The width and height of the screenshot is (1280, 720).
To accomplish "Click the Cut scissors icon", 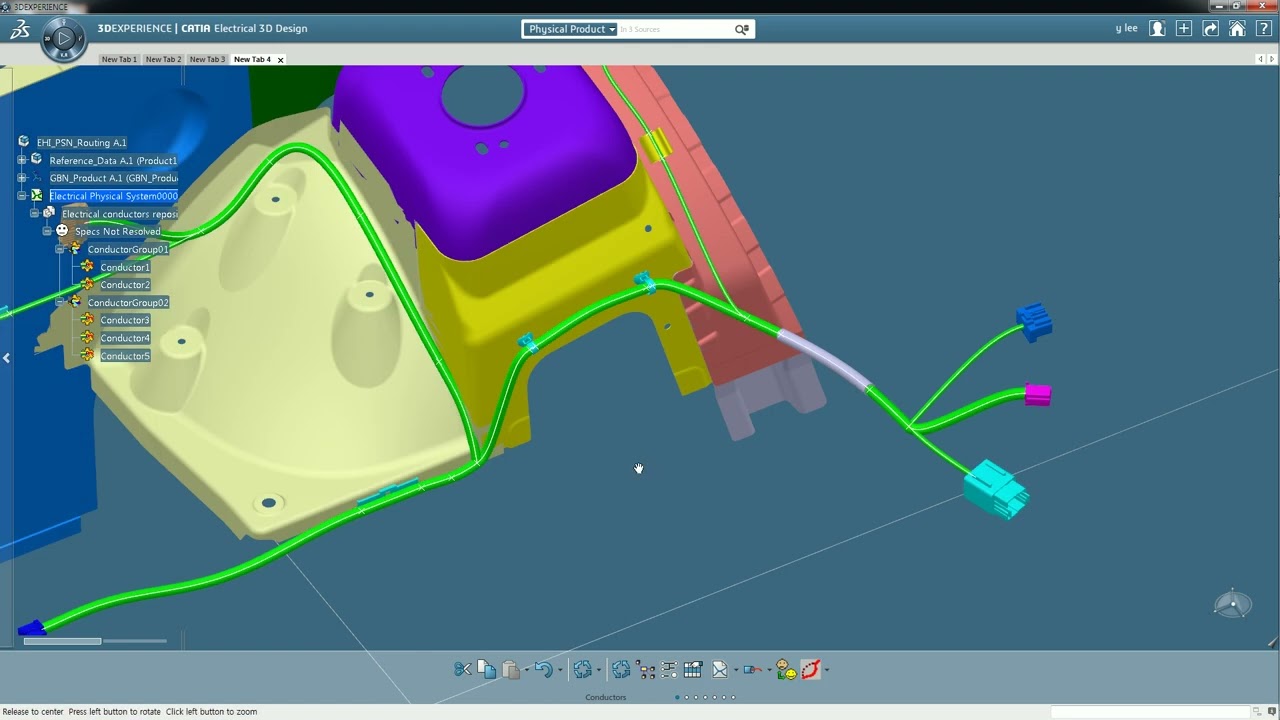I will [463, 669].
